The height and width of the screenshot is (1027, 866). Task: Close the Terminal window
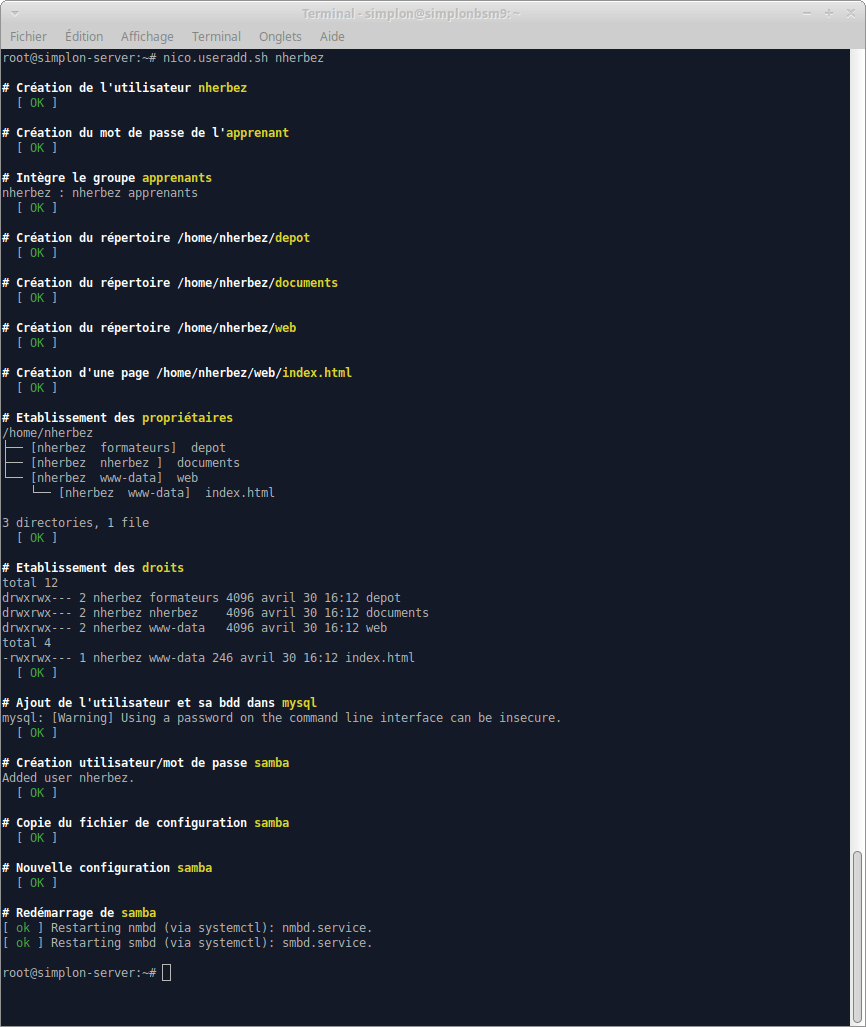tap(851, 13)
